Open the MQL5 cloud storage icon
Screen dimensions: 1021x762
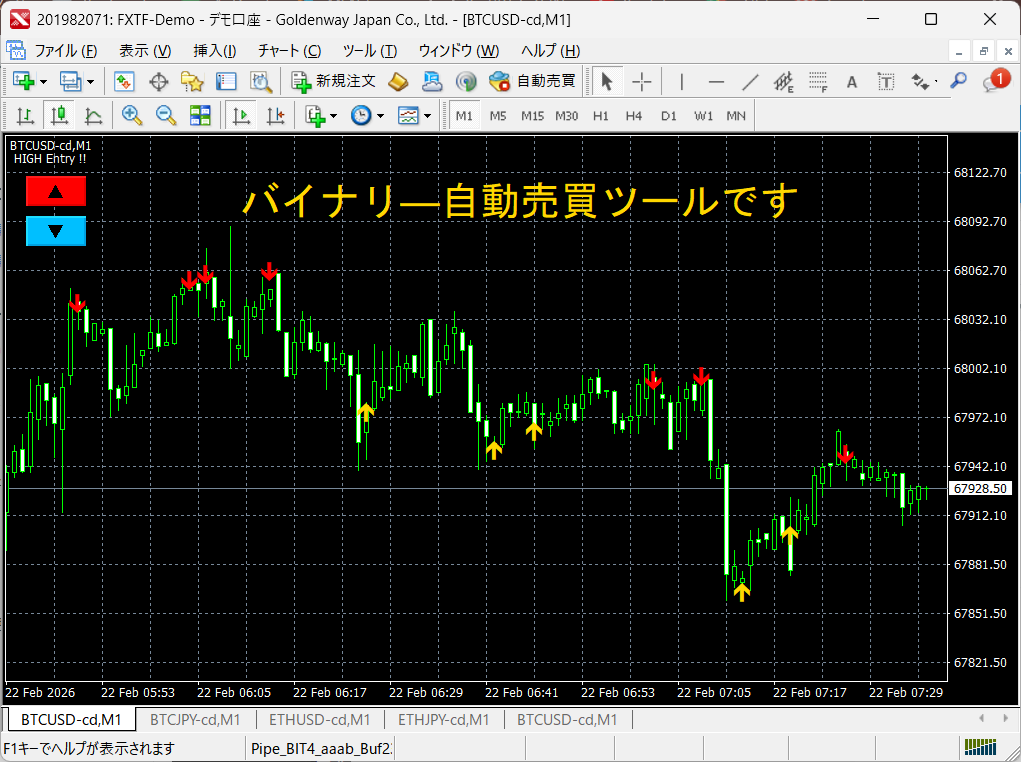(x=432, y=81)
